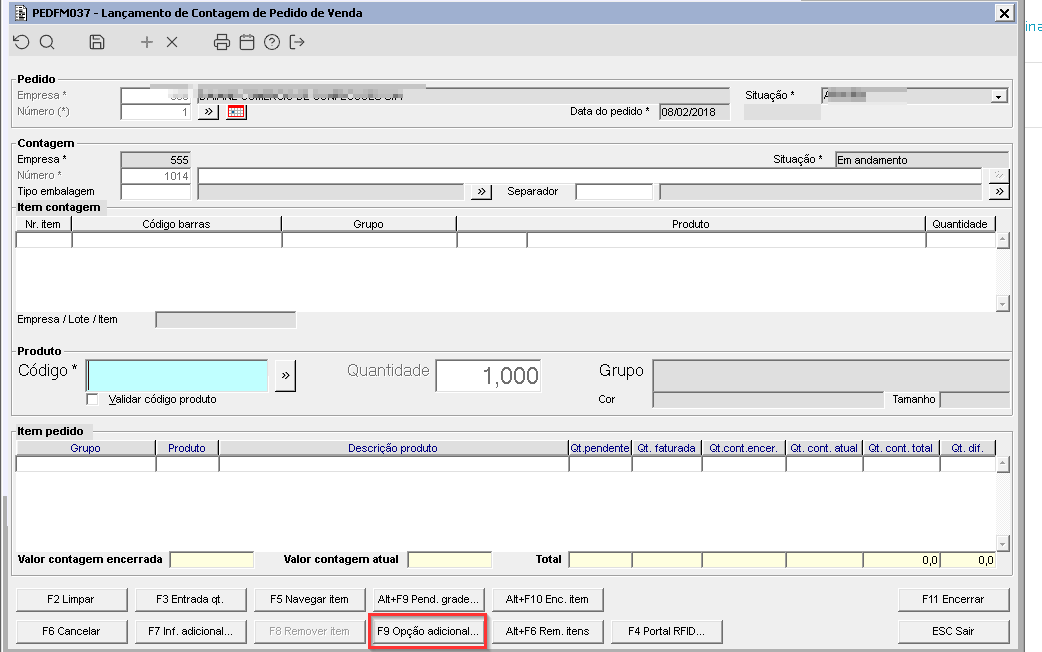Toggle the Validar código produto checkbox

tap(92, 399)
